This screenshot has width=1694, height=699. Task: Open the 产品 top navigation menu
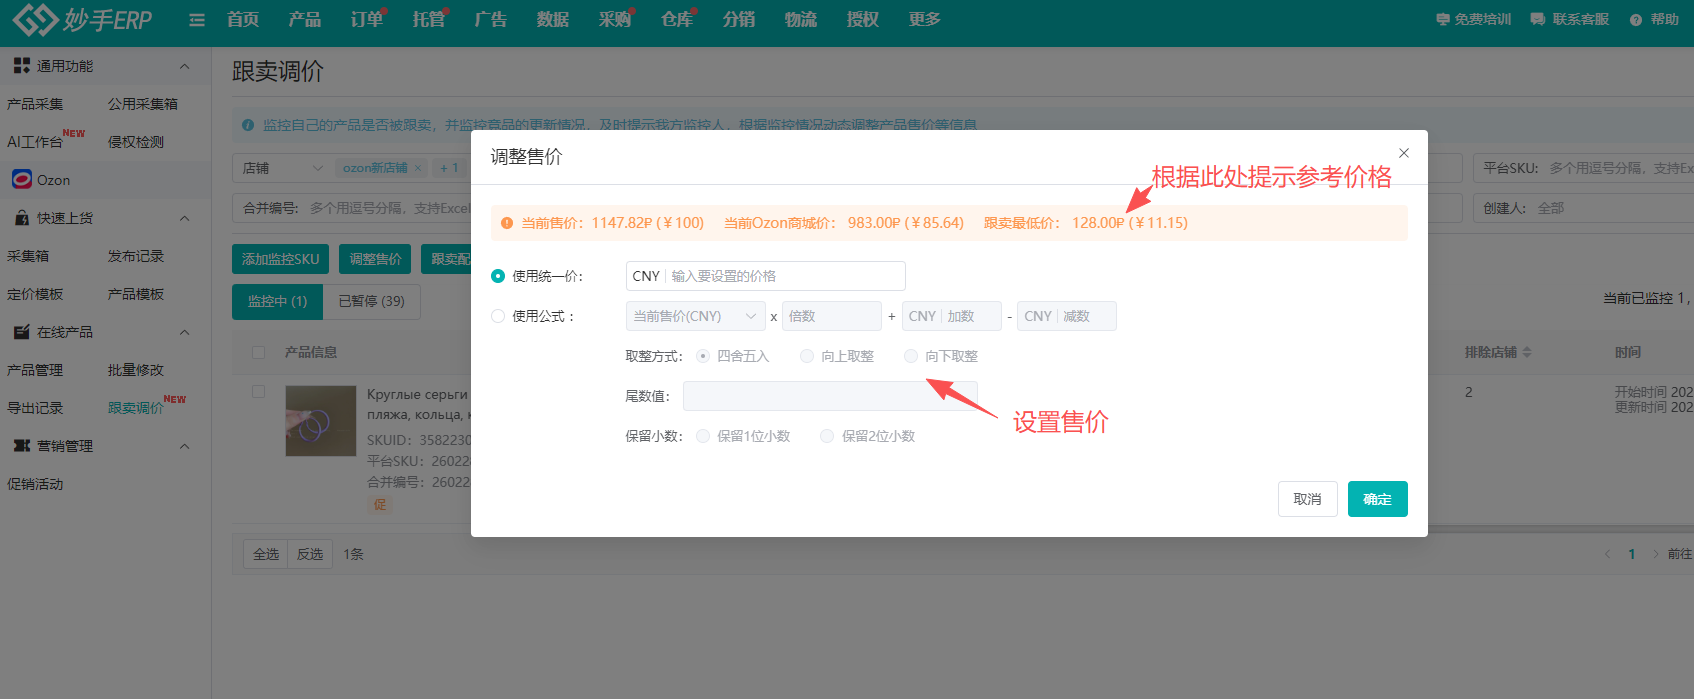[x=305, y=19]
